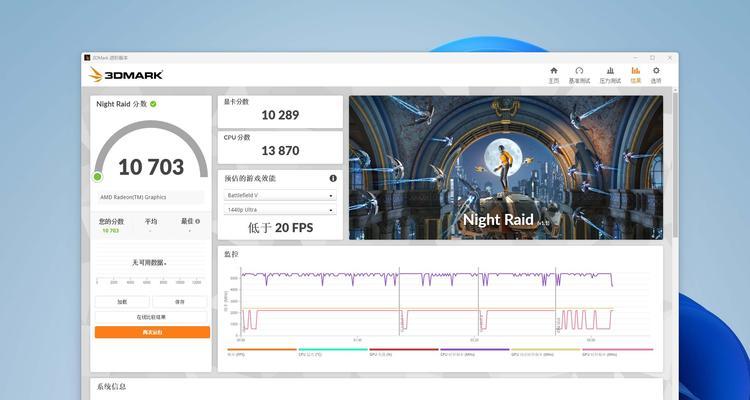The height and width of the screenshot is (400, 750).
Task: Close the 3DMark window
Action: 670,57
